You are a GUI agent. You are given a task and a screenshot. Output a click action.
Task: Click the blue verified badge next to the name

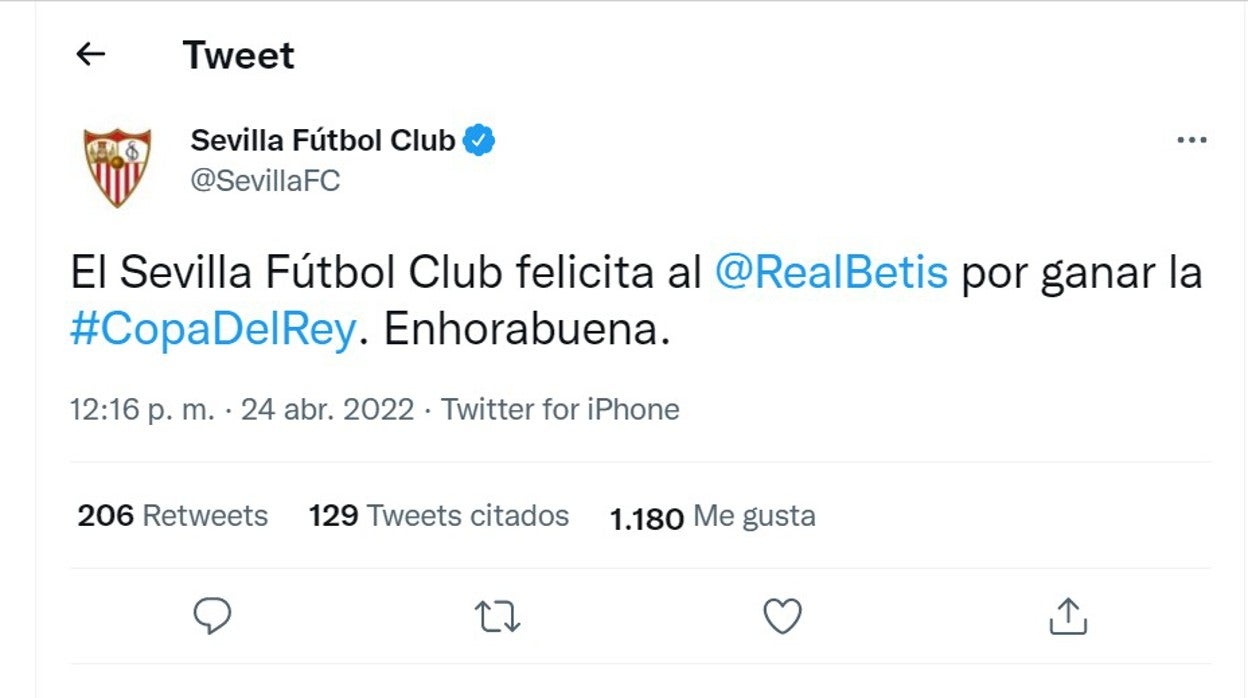point(480,139)
